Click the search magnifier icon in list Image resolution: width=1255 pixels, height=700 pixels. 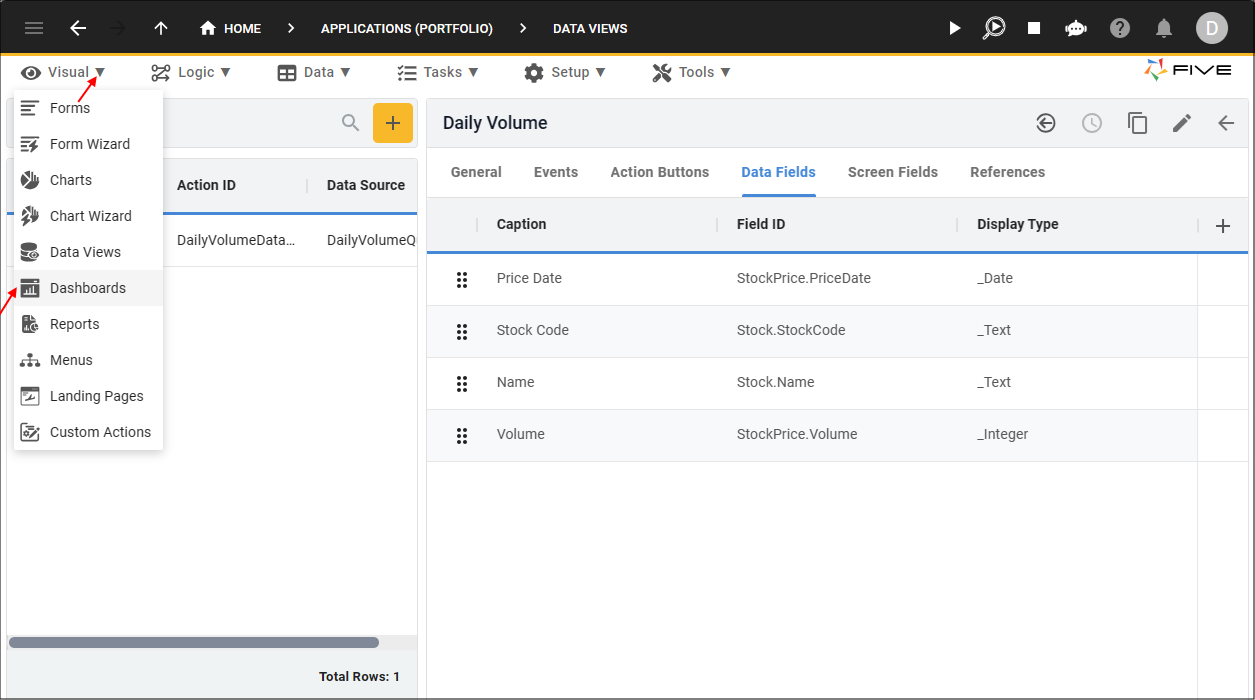pos(351,123)
